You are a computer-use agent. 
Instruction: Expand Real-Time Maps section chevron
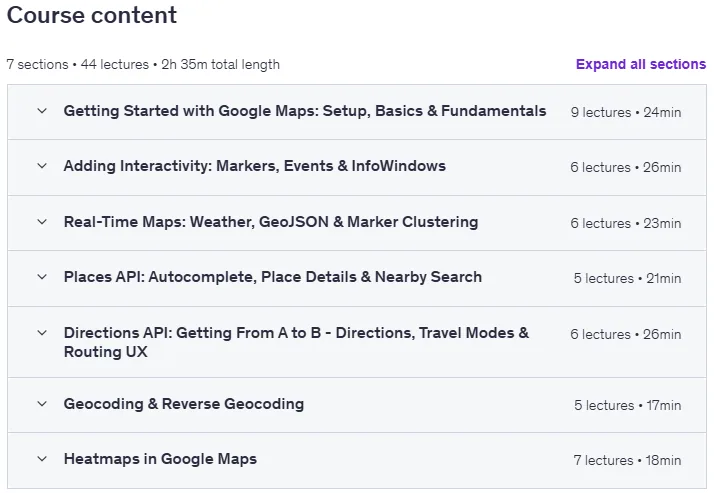(42, 222)
